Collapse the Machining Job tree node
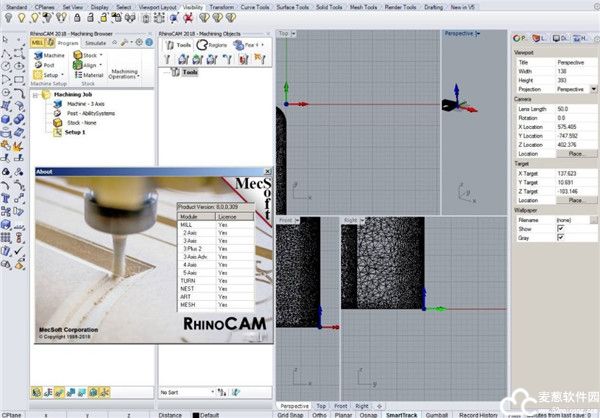 35,95
